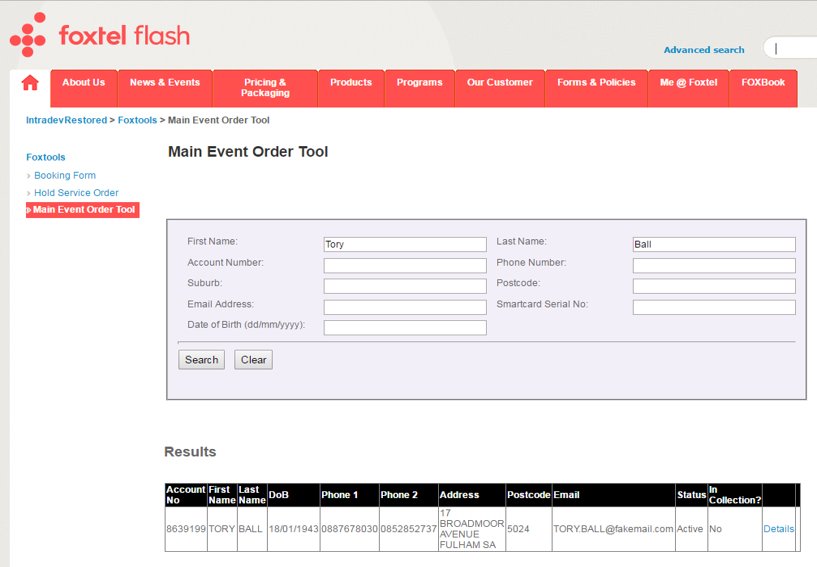Screen dimensions: 817x567
Task: Open the Programs menu
Action: (419, 88)
